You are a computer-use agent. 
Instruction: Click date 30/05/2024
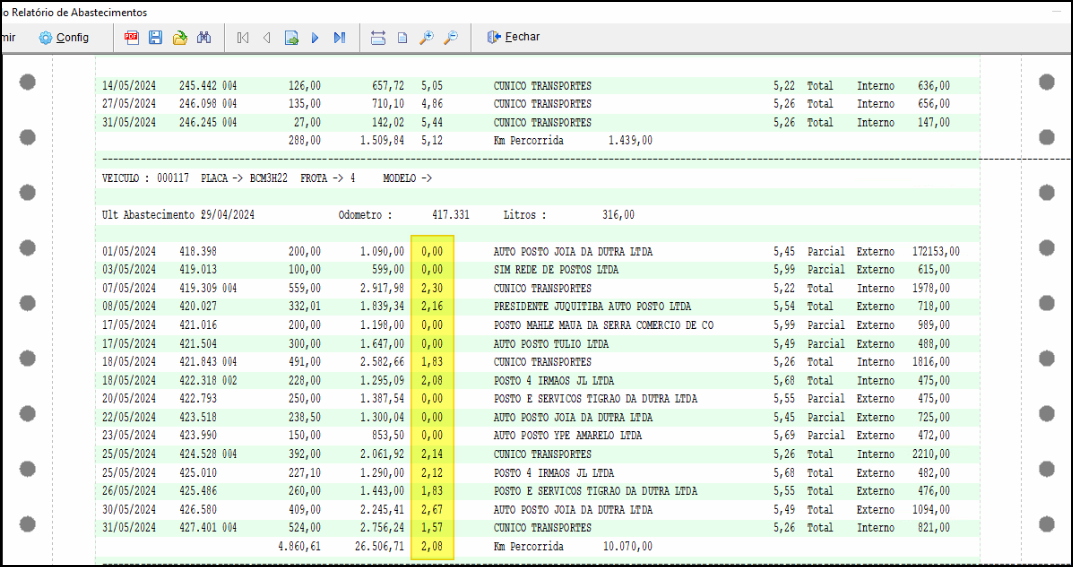129,510
